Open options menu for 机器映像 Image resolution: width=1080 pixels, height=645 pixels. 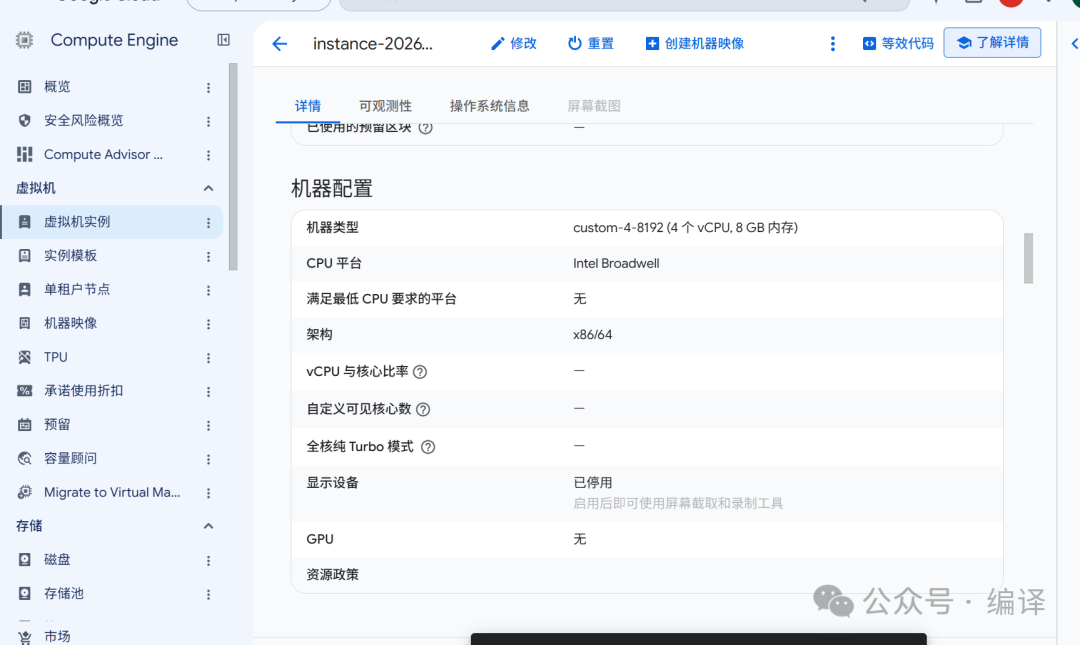coord(209,324)
